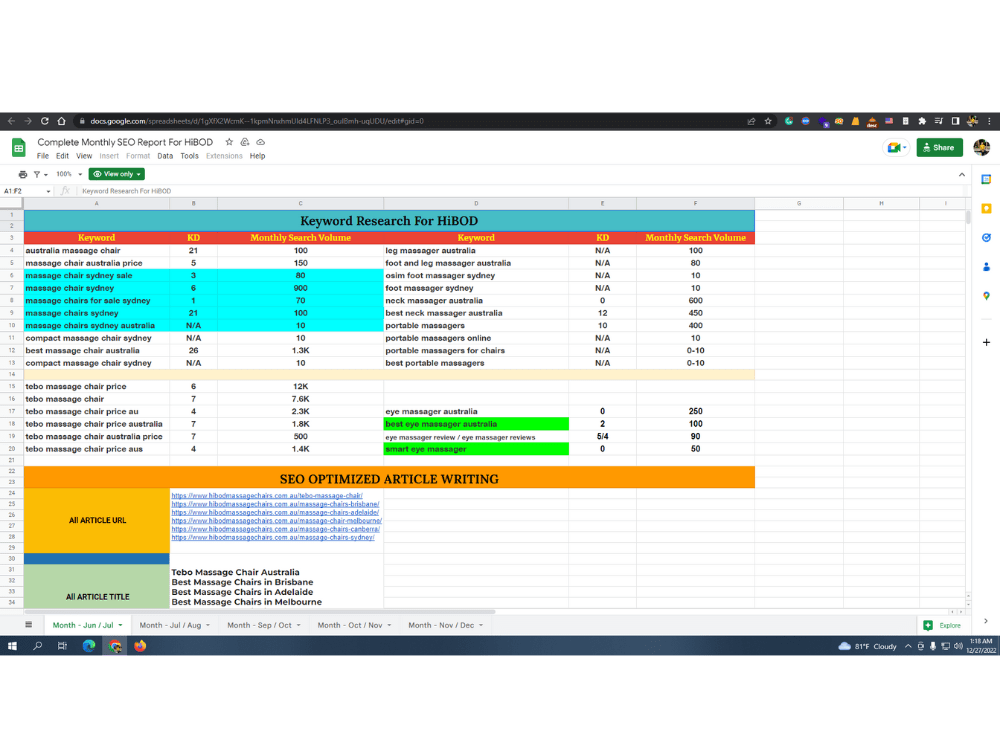1000x750 pixels.
Task: Open the 100% zoom dropdown
Action: (x=69, y=174)
